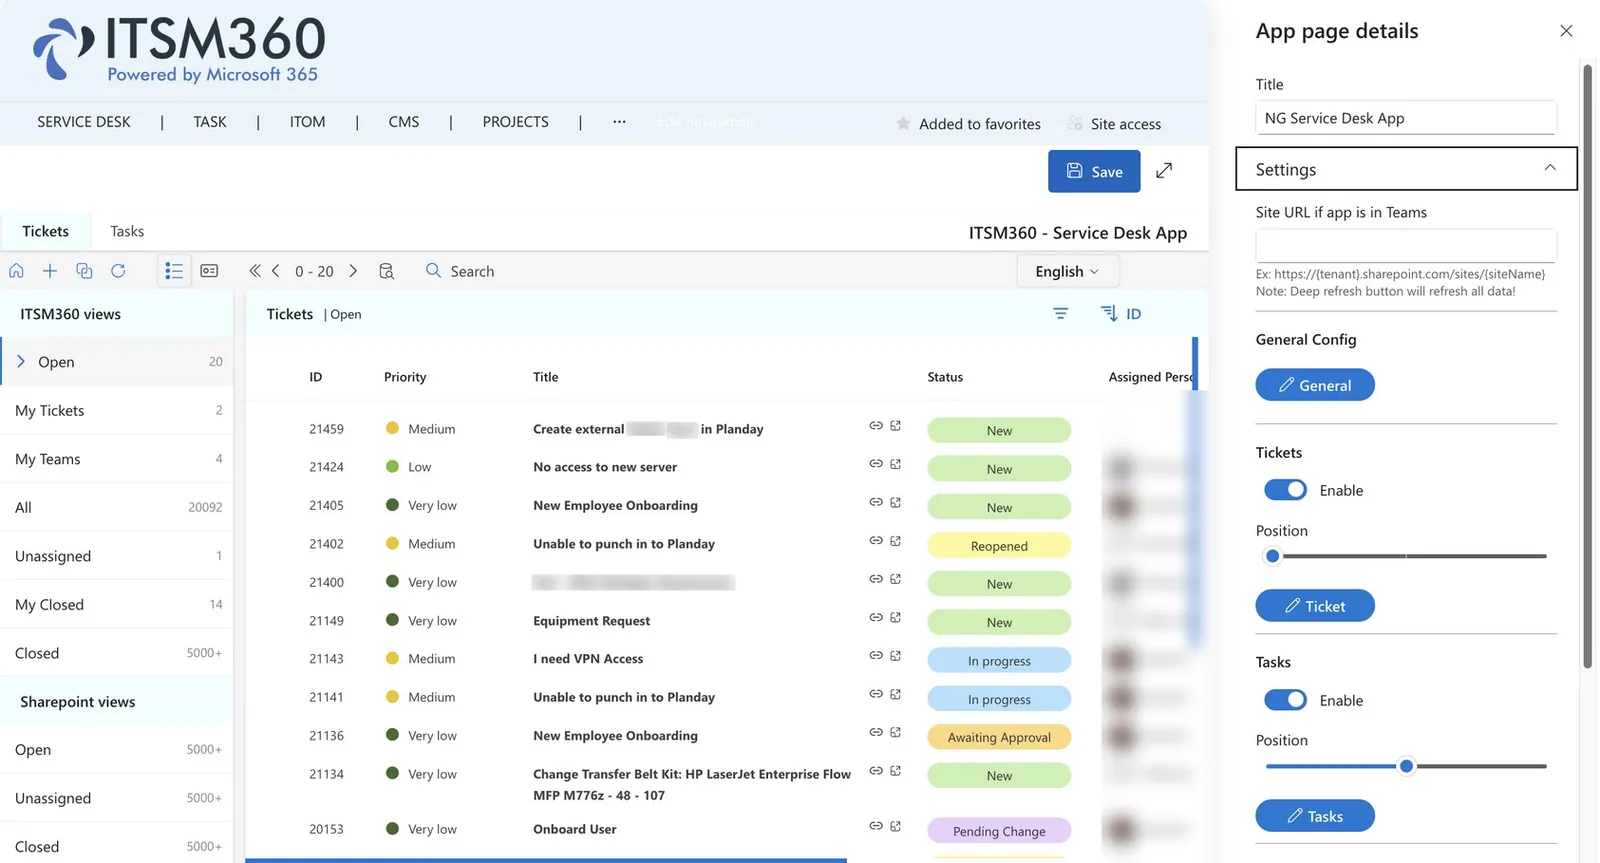This screenshot has height=863, width=1600.
Task: Click the Tasks edit button
Action: coord(1315,816)
